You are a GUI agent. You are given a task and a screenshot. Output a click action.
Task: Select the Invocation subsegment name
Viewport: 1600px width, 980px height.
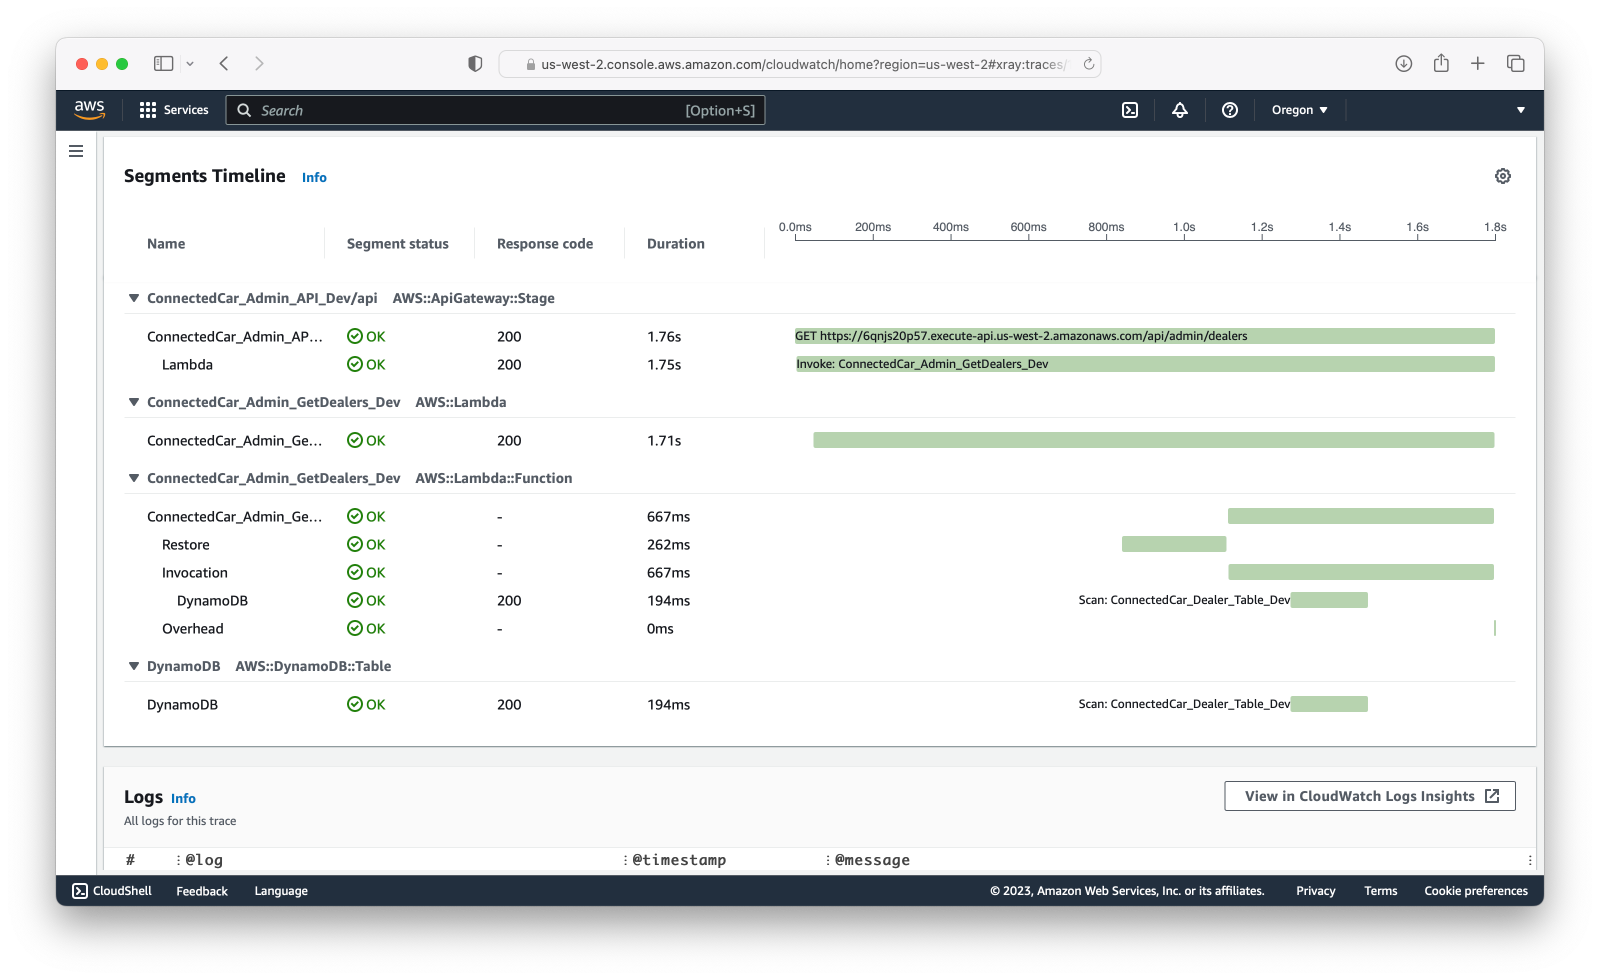tap(195, 573)
